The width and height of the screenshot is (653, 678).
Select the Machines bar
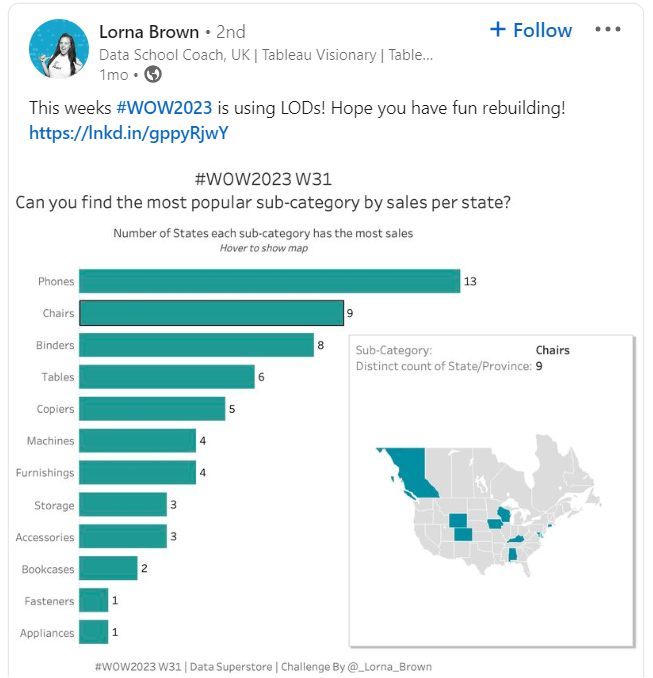pyautogui.click(x=138, y=441)
